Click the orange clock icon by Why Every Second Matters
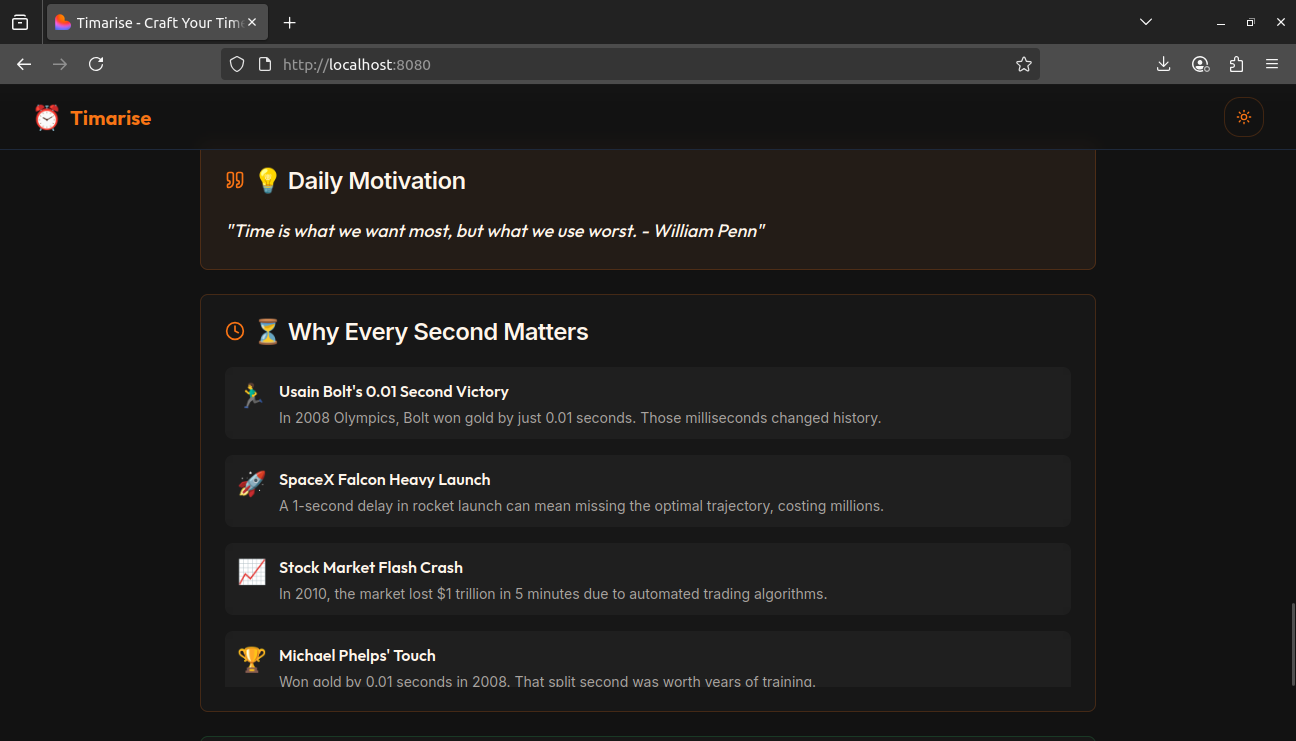This screenshot has height=741, width=1296. [235, 331]
